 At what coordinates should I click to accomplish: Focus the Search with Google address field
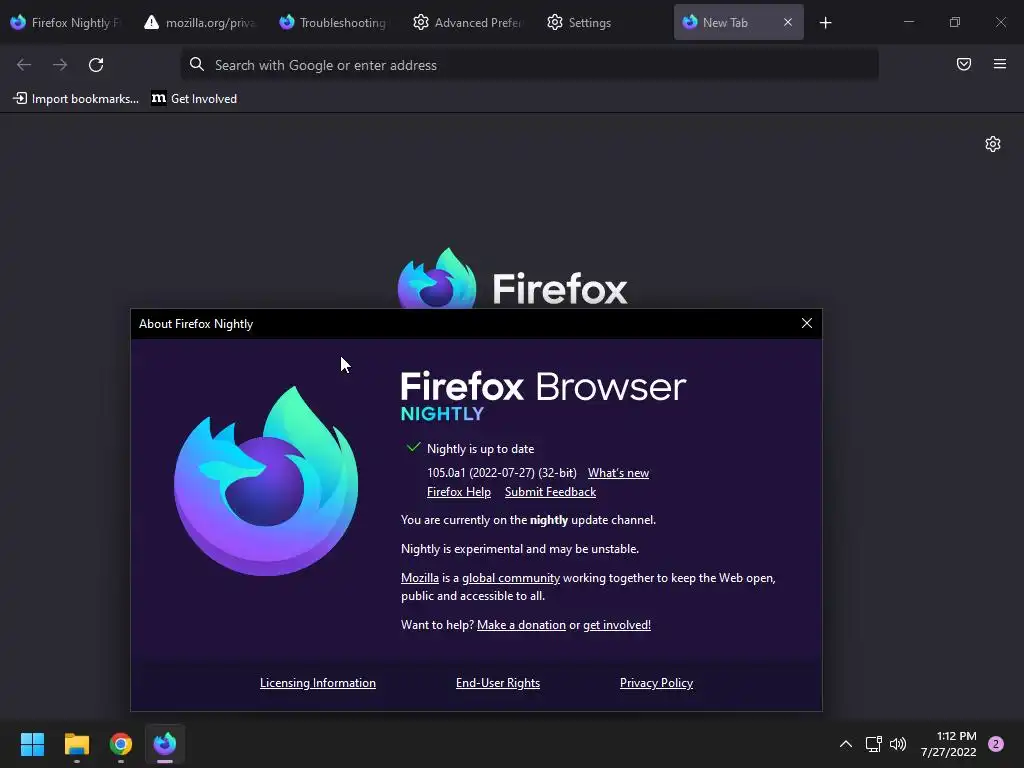click(529, 65)
